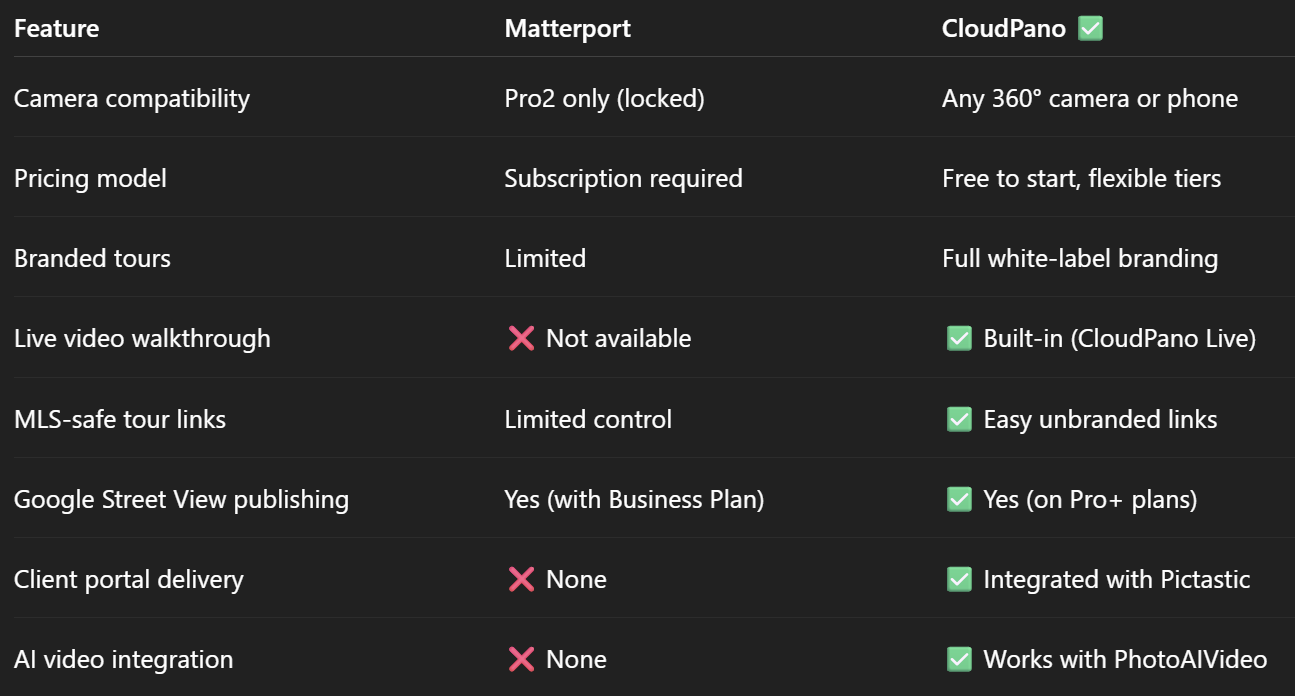
Task: Click Subscription required cell
Action: pos(624,179)
